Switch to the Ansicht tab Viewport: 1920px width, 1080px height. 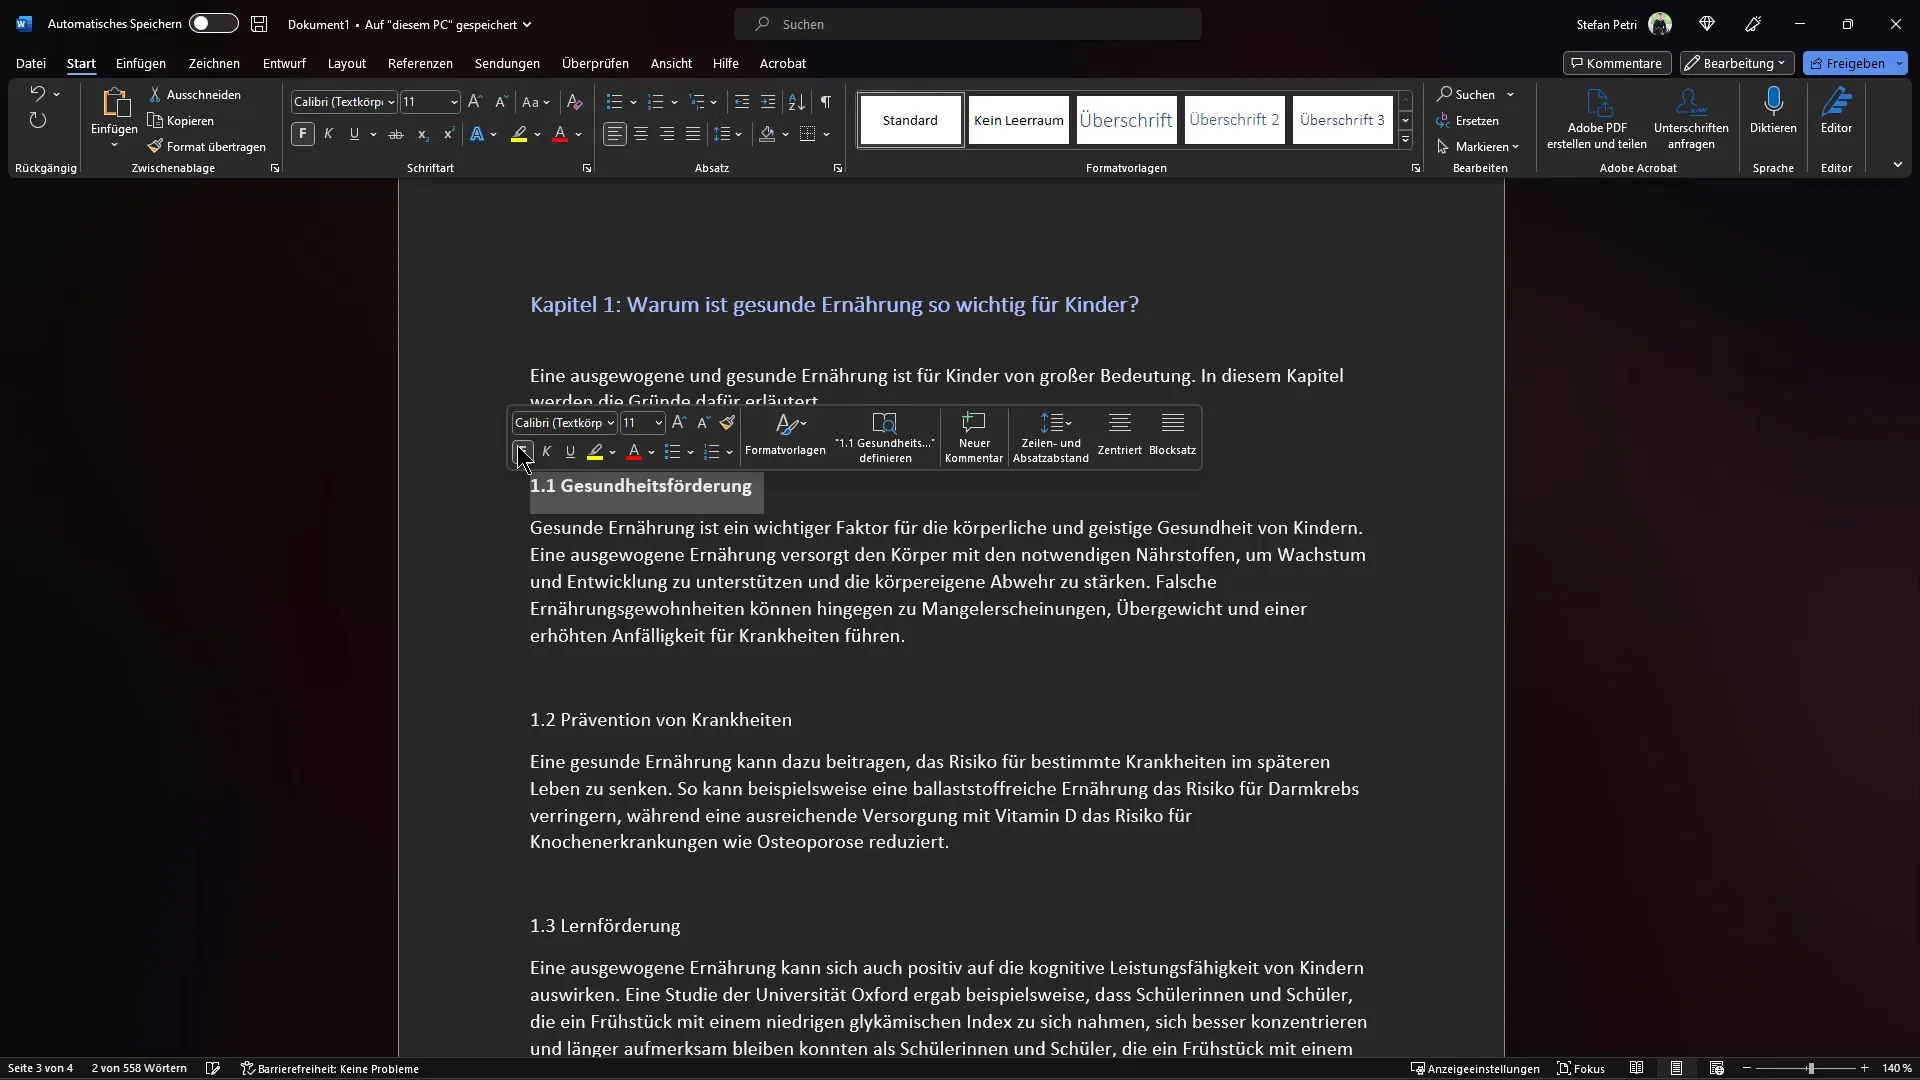pyautogui.click(x=671, y=63)
